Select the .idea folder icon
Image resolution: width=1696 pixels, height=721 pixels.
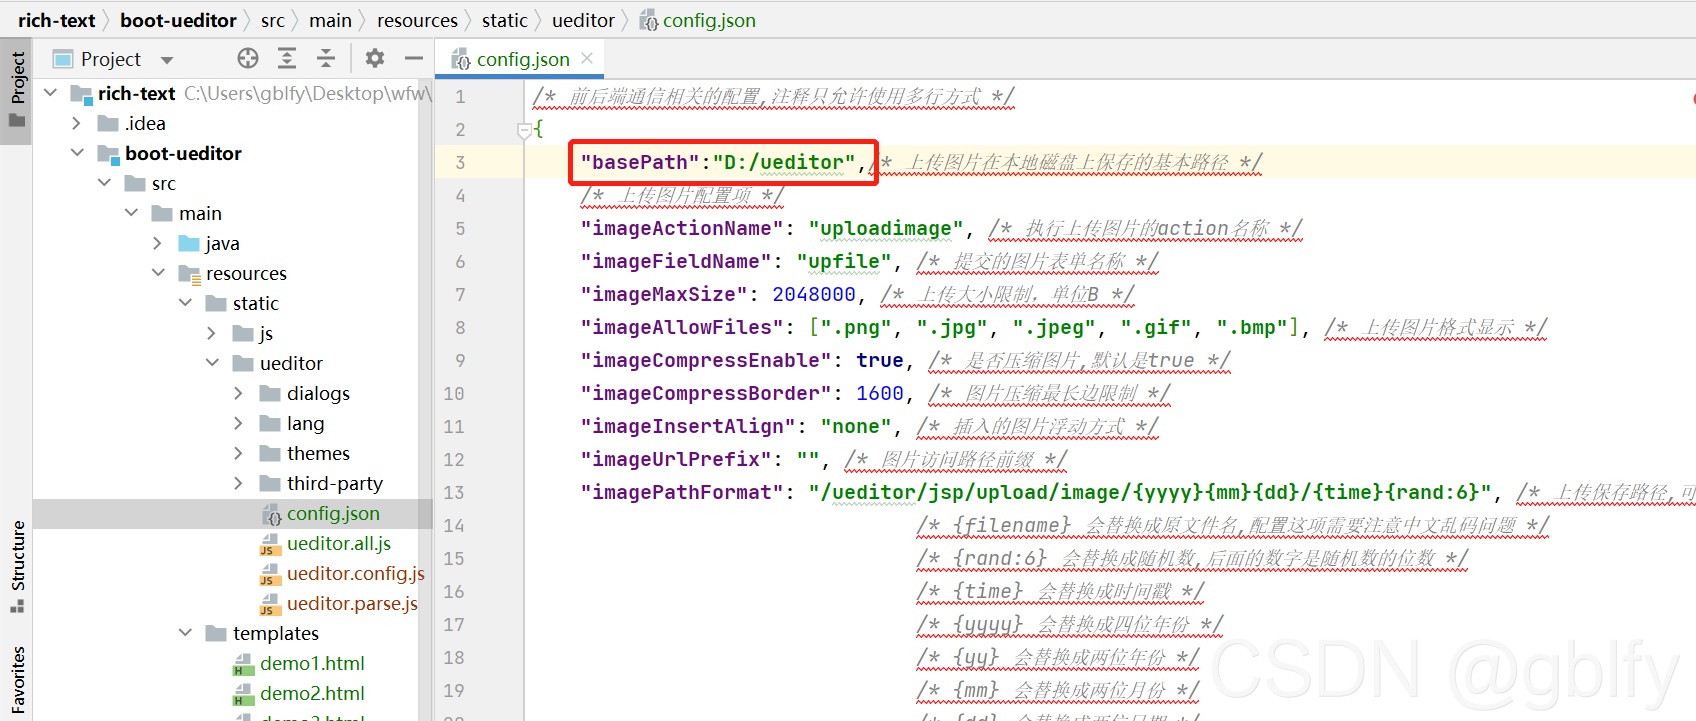108,123
